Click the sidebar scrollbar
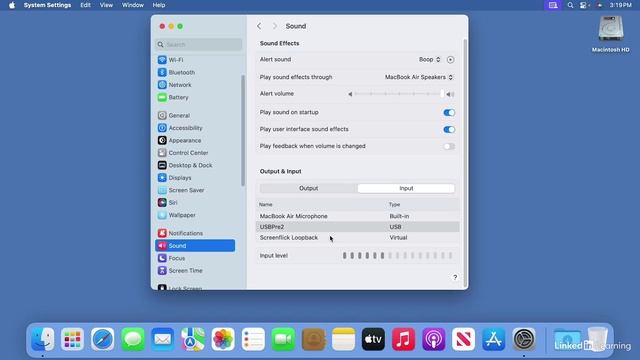640x360 pixels. 243,131
